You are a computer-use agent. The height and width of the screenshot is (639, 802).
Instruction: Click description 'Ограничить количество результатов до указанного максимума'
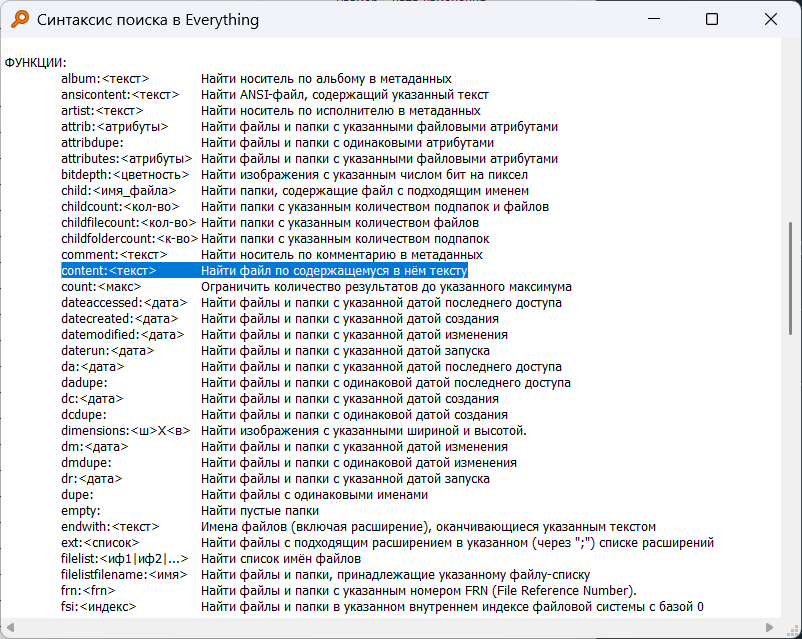[386, 287]
